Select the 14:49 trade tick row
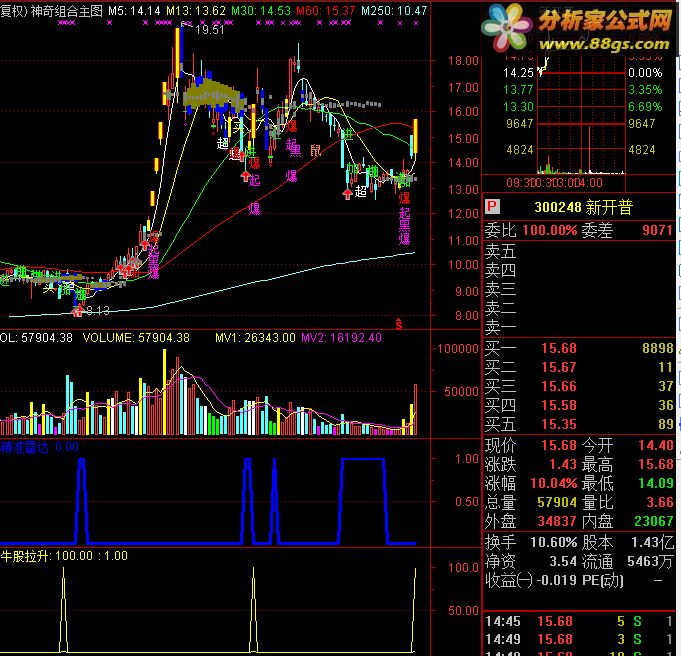 pyautogui.click(x=579, y=639)
